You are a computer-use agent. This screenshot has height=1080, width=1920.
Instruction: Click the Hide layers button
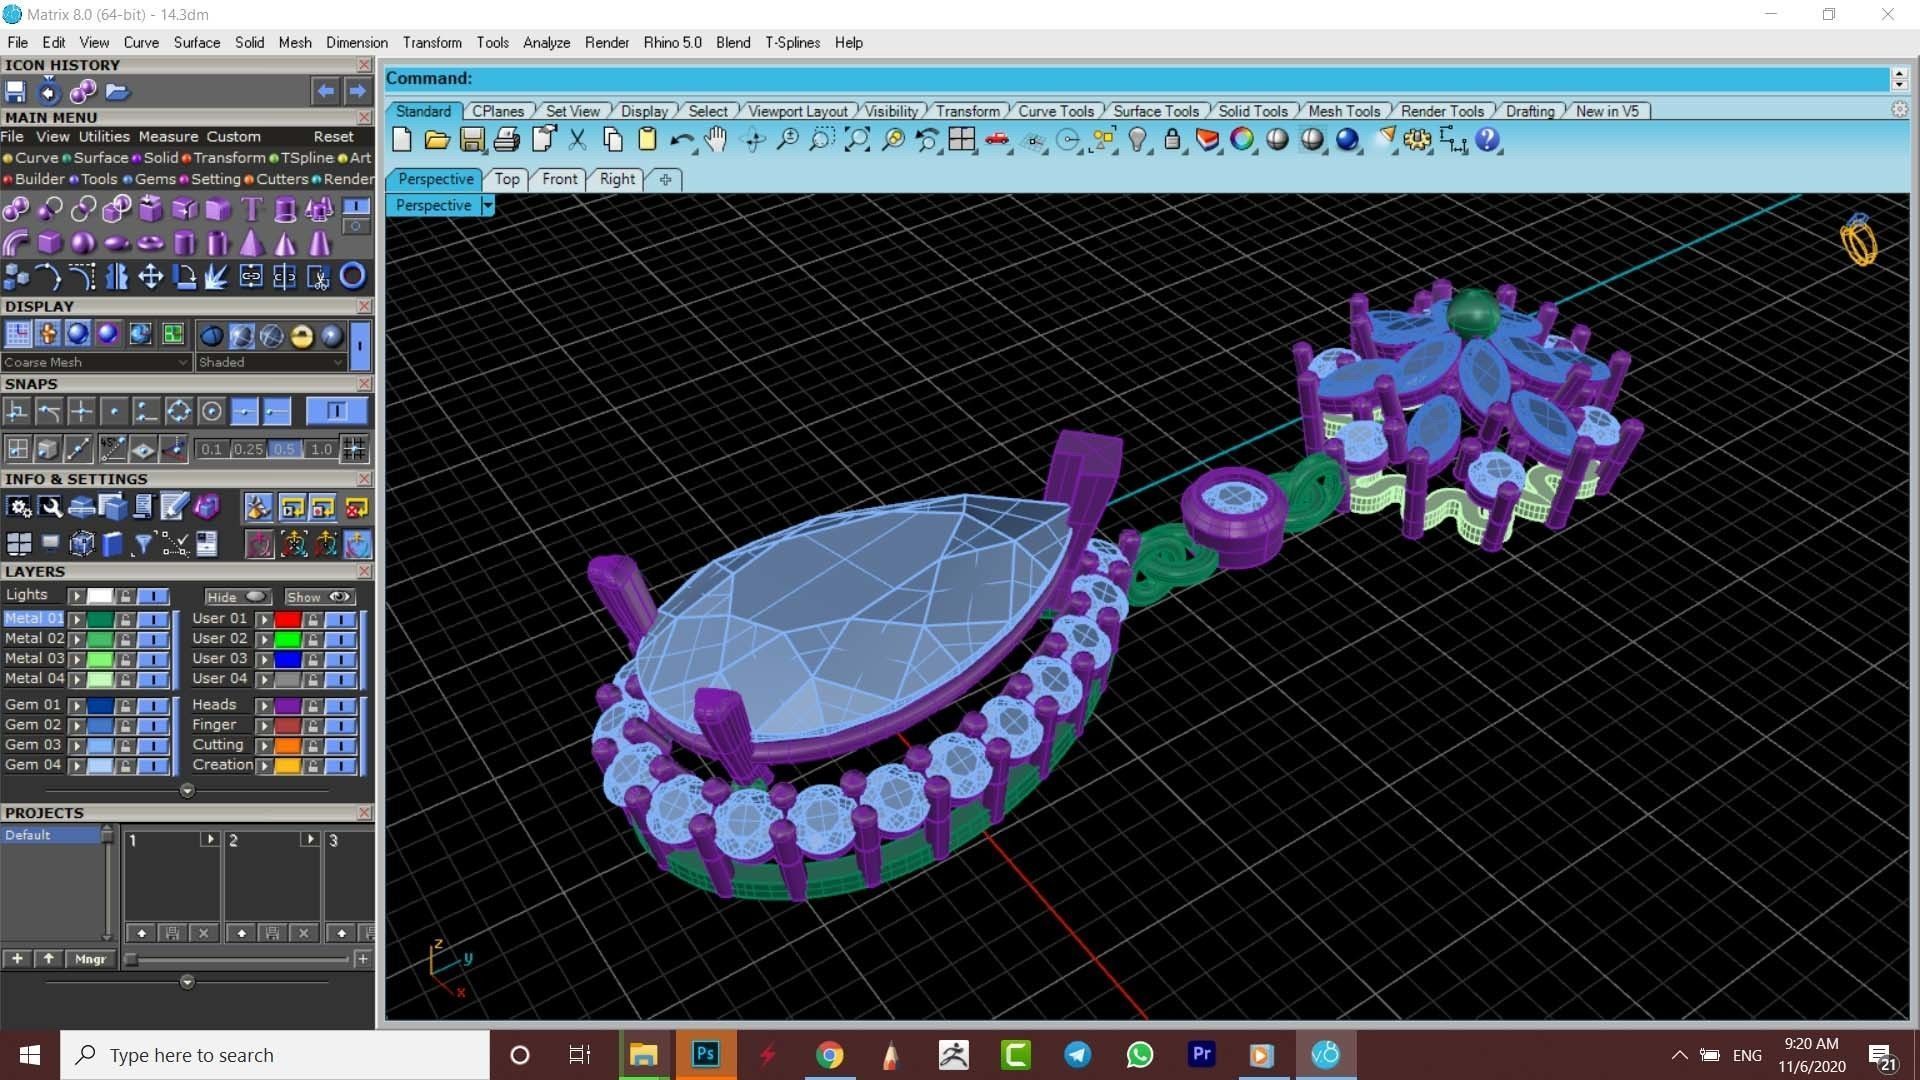pos(236,597)
